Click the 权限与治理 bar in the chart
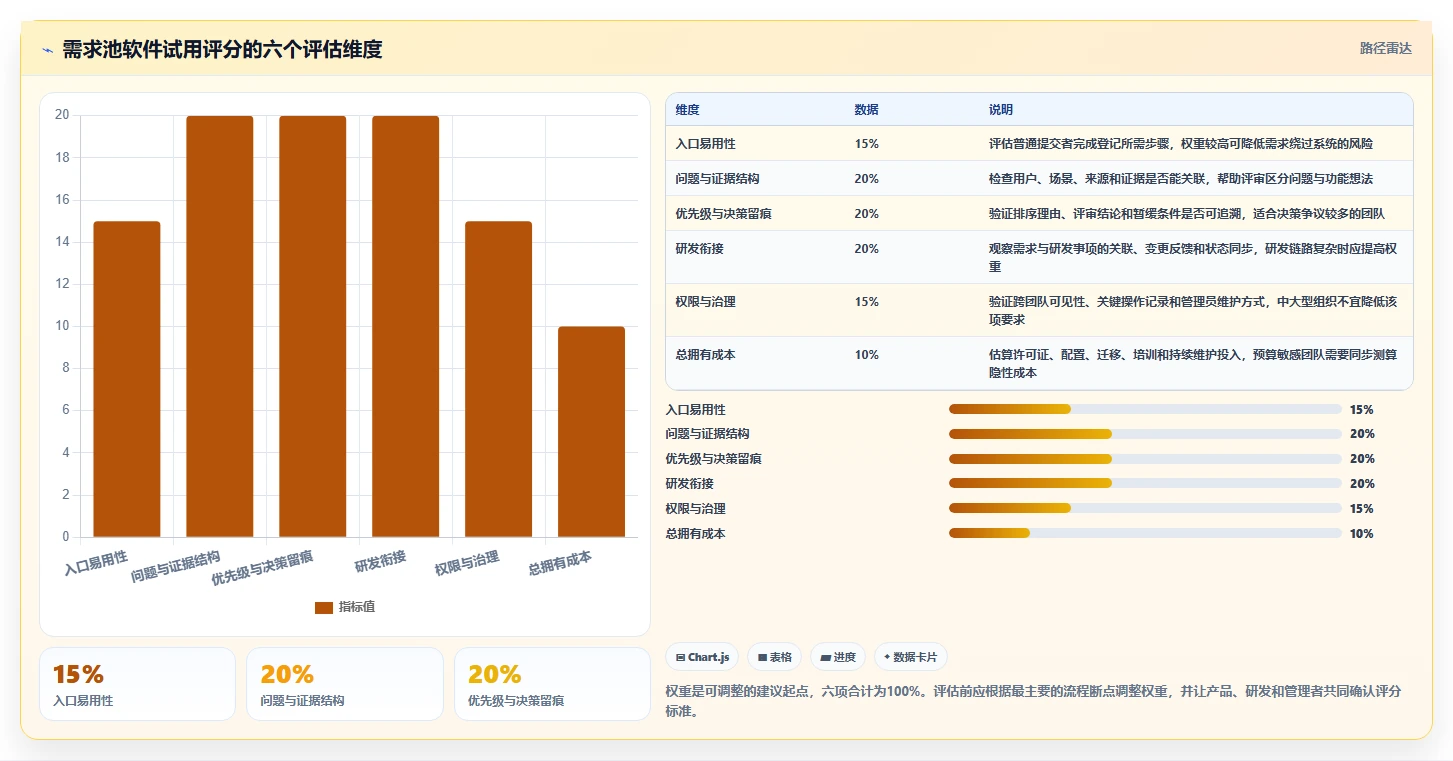The height and width of the screenshot is (761, 1453). point(499,379)
